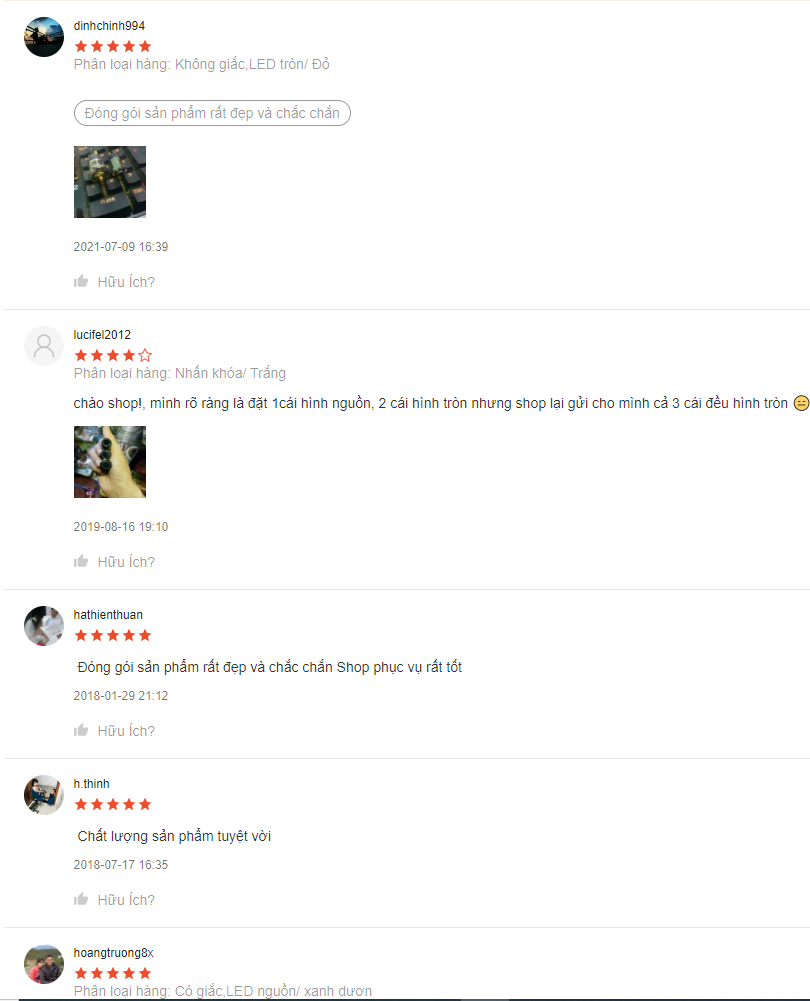This screenshot has width=810, height=1001.
Task: Click 'Hữu Ích?' under the 2021-07-09 review
Action: (126, 282)
